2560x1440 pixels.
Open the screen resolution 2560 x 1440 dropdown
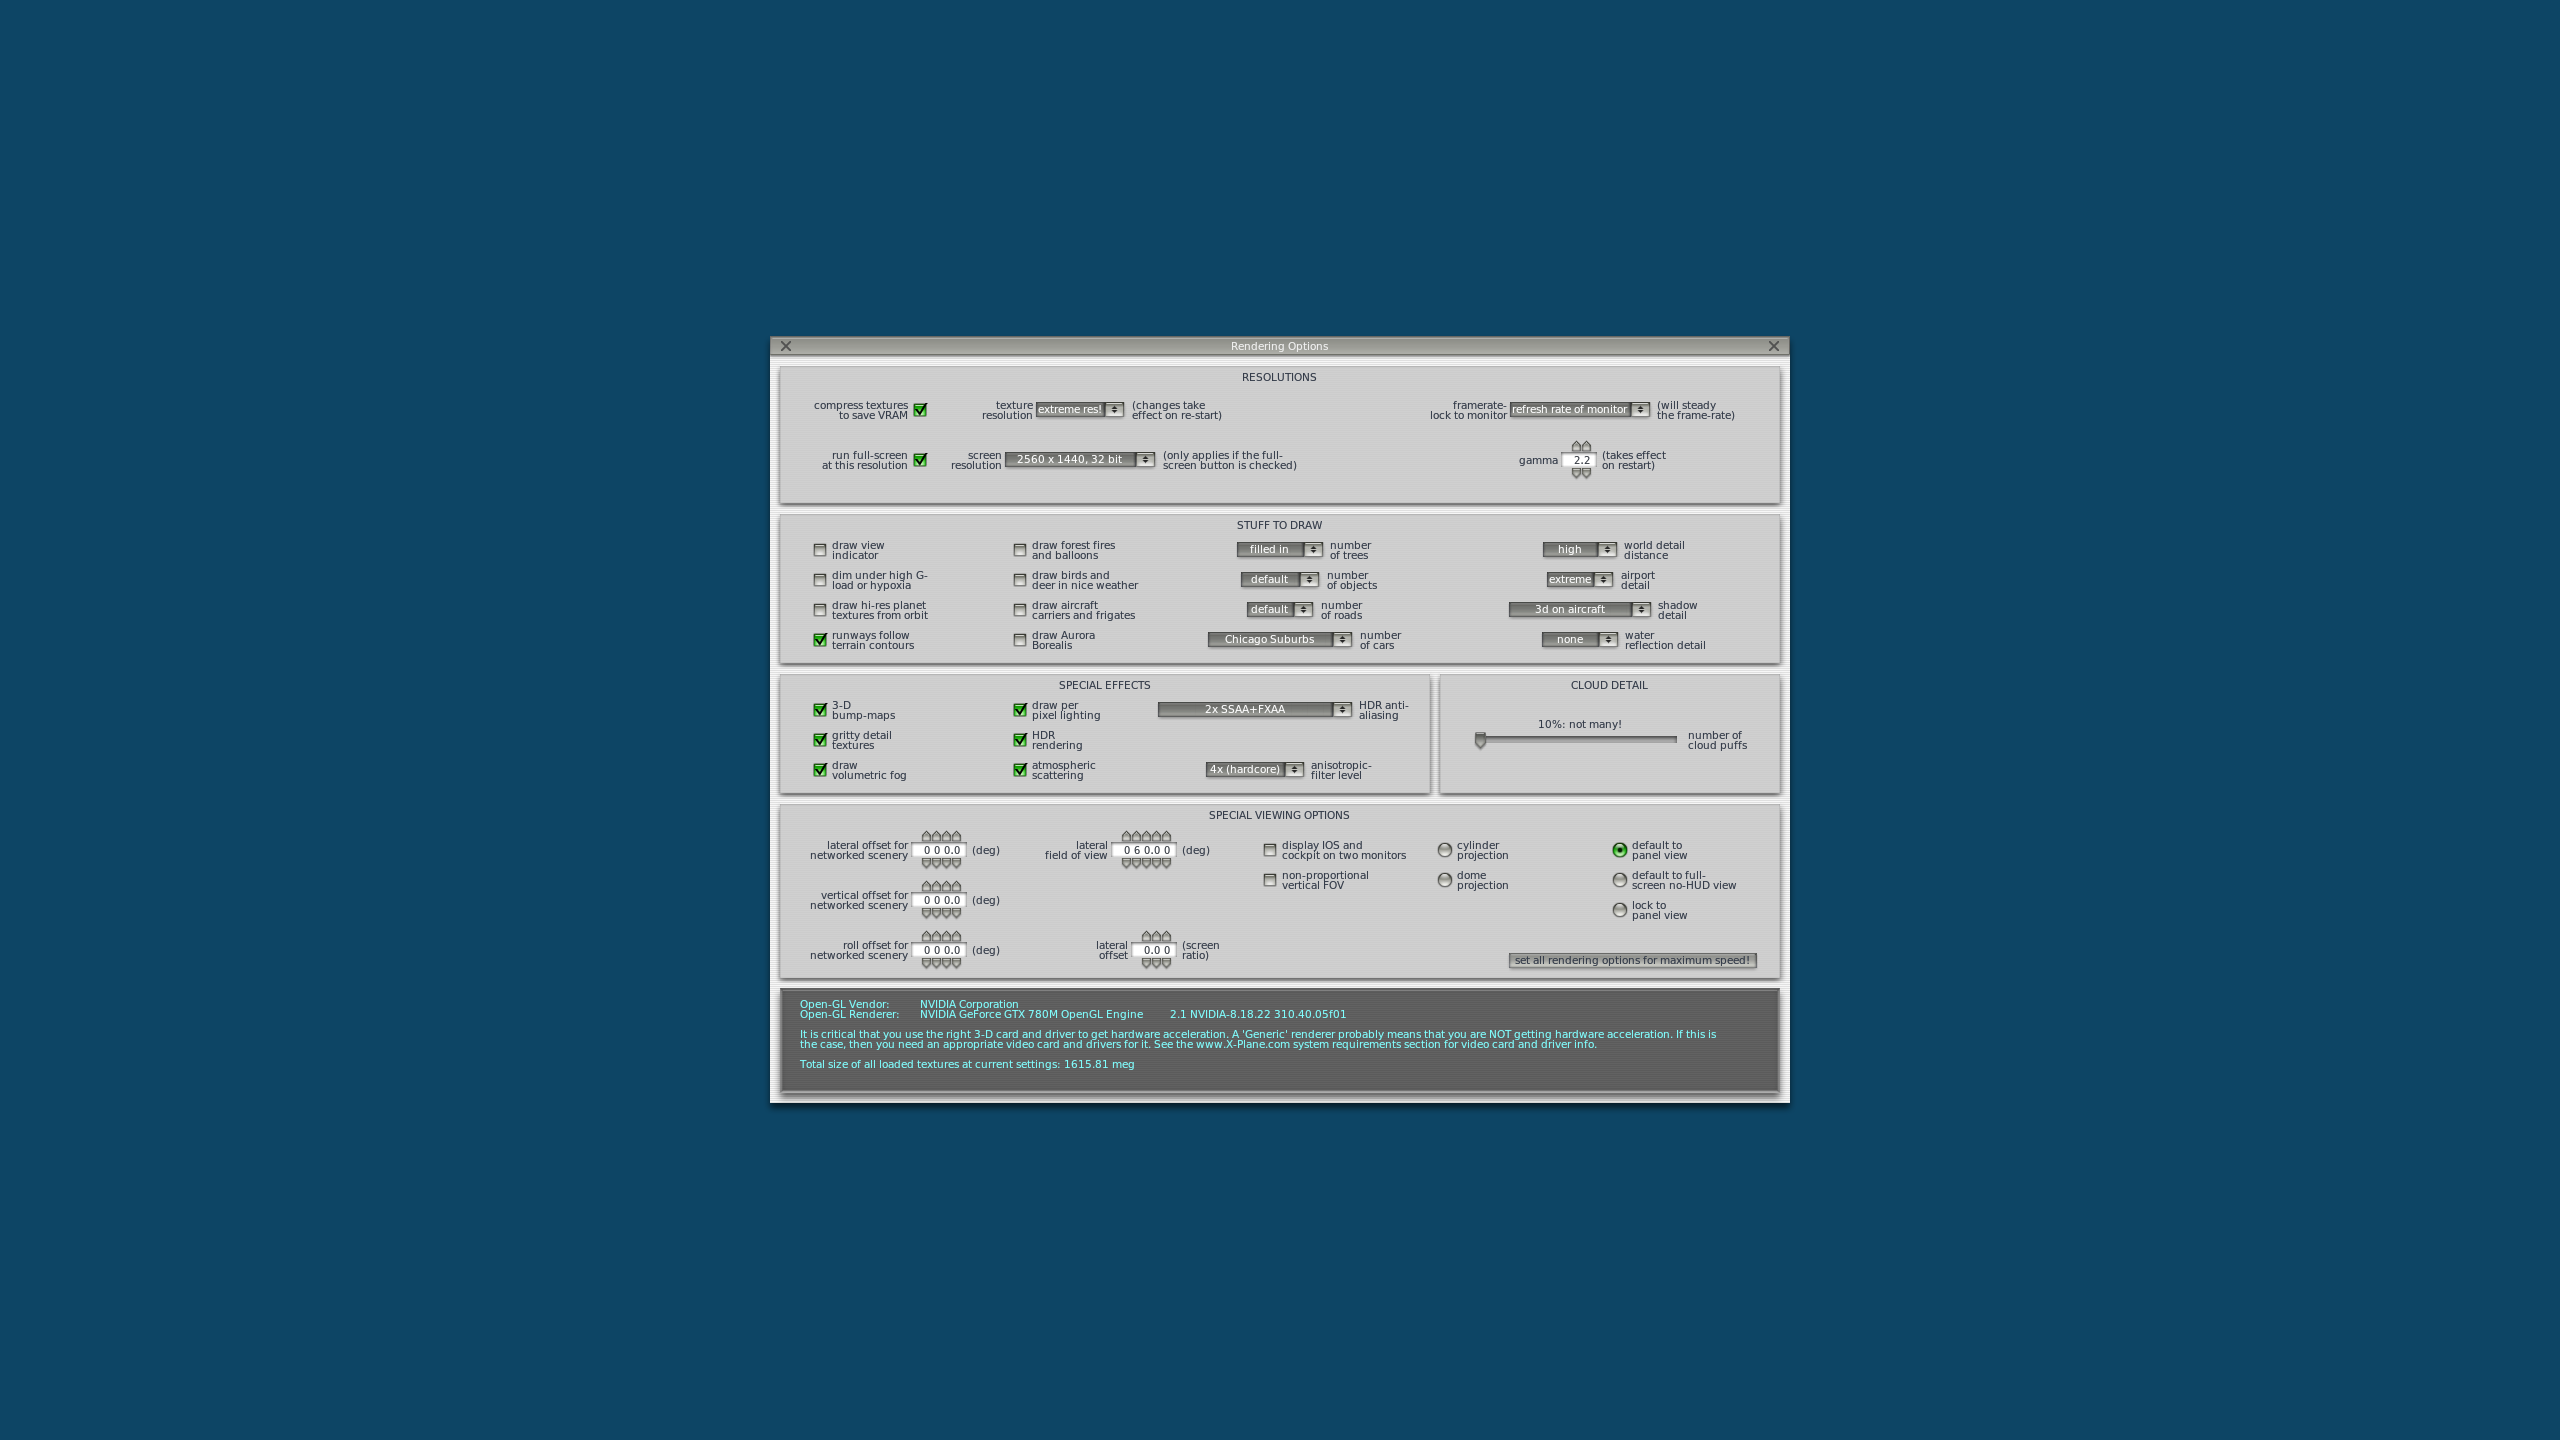(x=1080, y=460)
